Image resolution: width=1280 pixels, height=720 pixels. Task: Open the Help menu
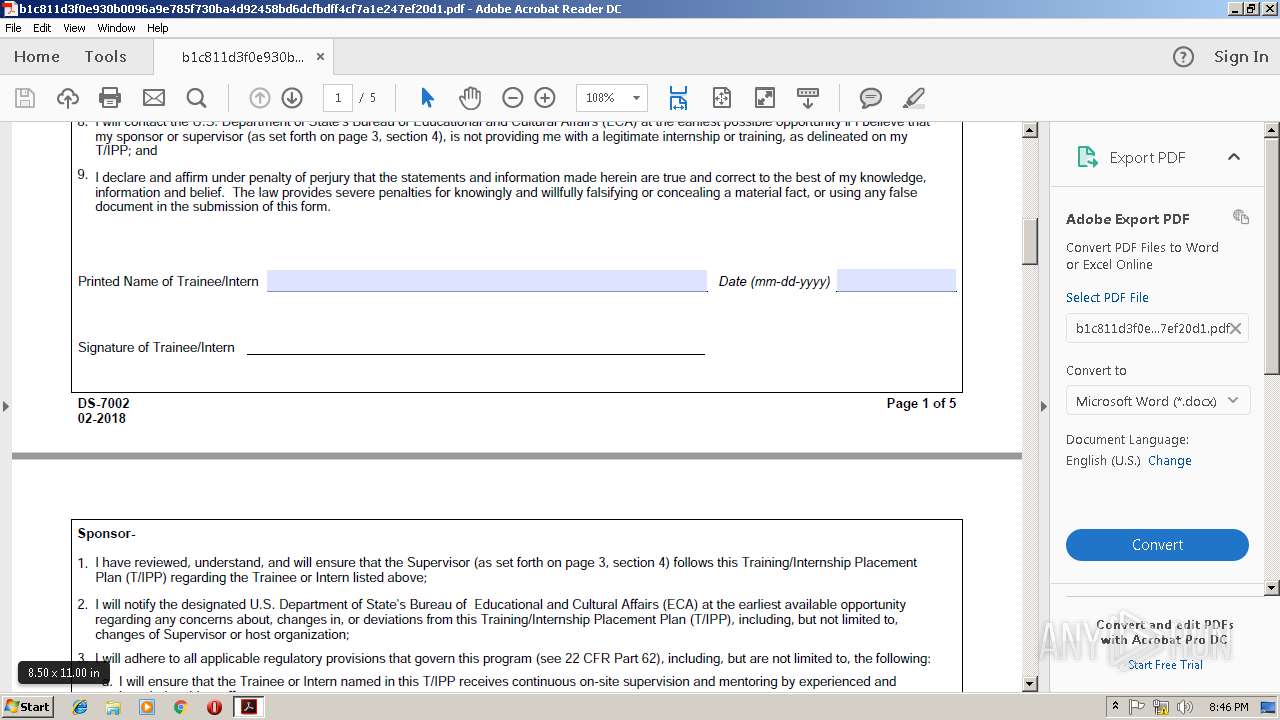(x=158, y=28)
